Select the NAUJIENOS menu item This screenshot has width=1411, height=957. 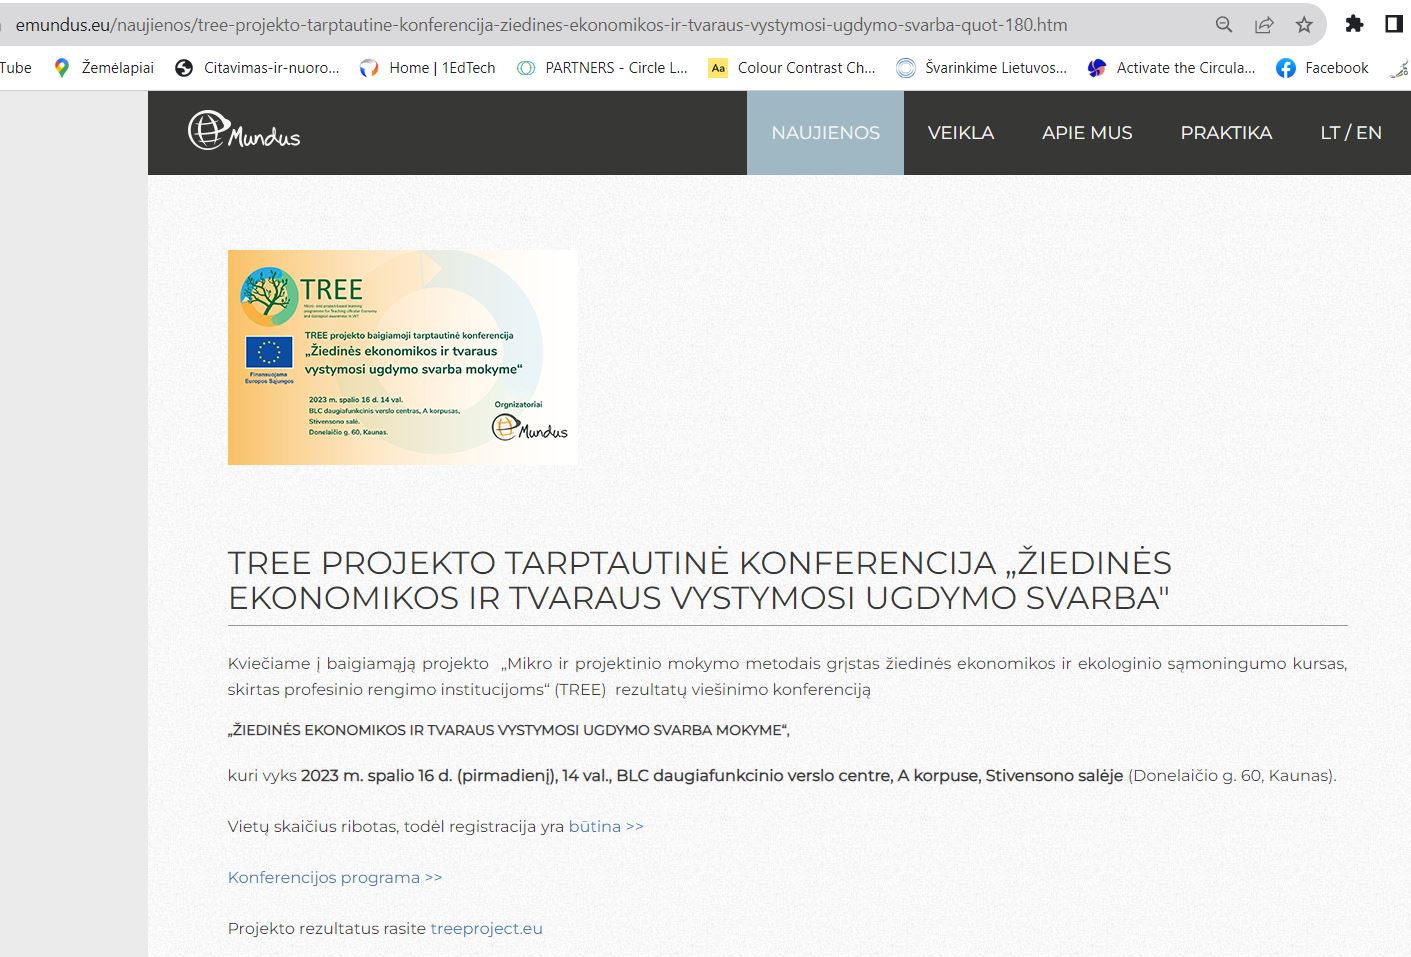pyautogui.click(x=825, y=133)
